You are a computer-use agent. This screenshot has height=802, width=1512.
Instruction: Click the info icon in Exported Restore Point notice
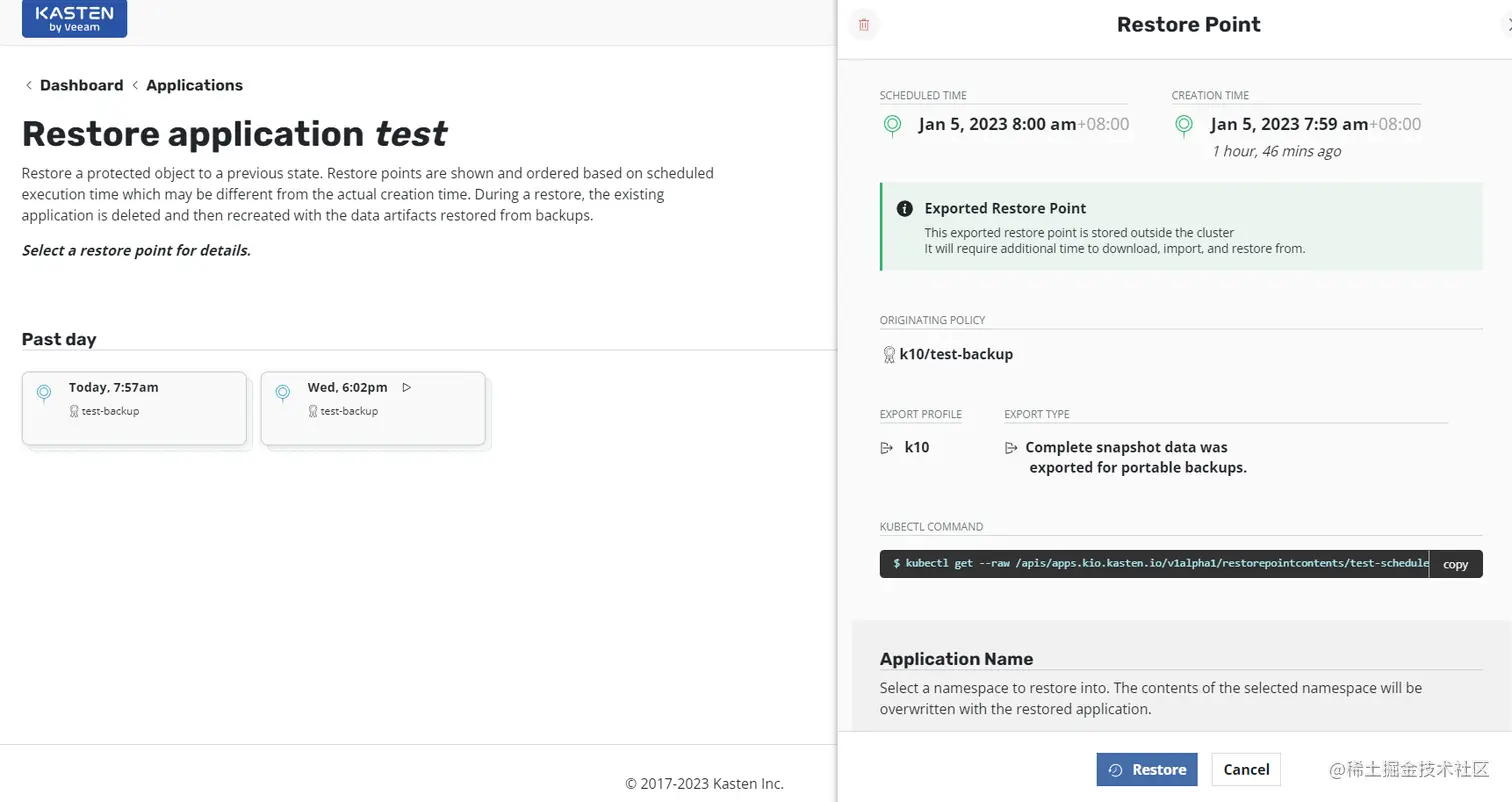[x=905, y=209]
